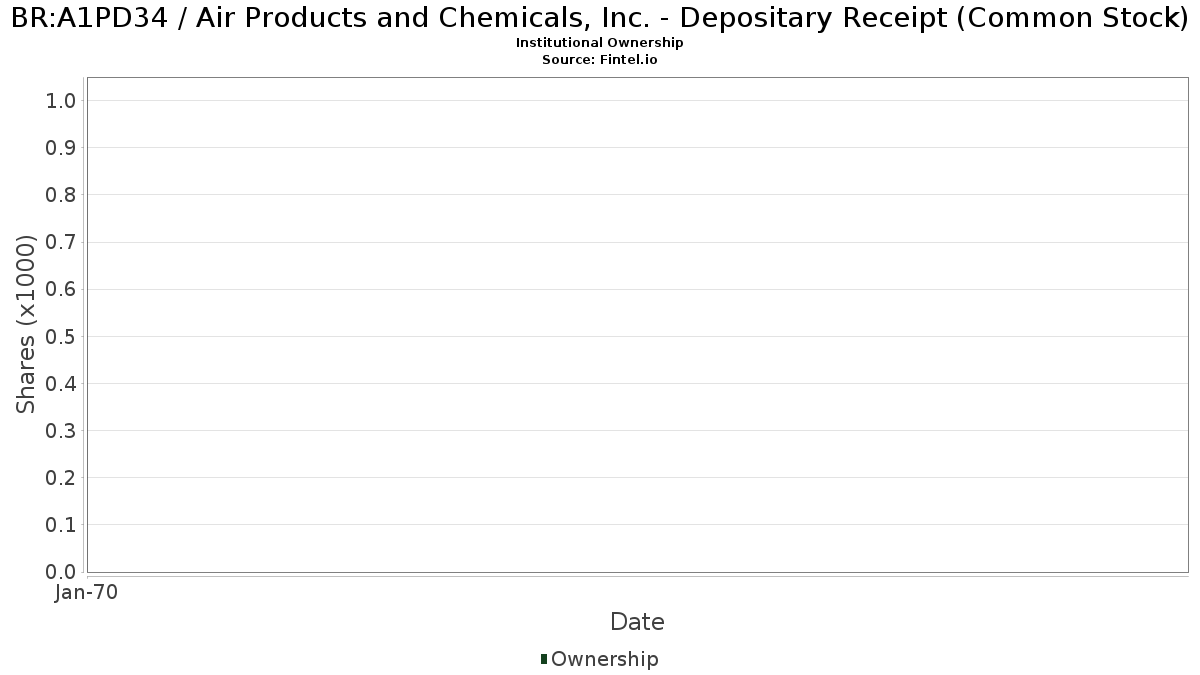Click the 0.1 y-axis tick label
The height and width of the screenshot is (675, 1200).
pos(61,524)
